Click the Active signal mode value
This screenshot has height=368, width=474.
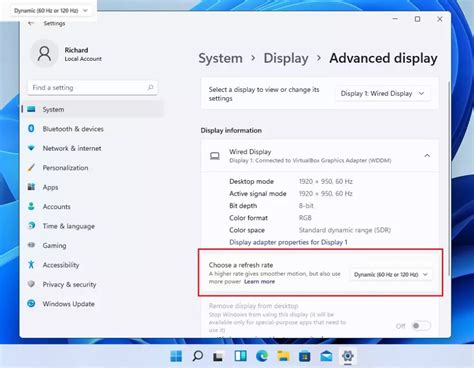coord(326,194)
